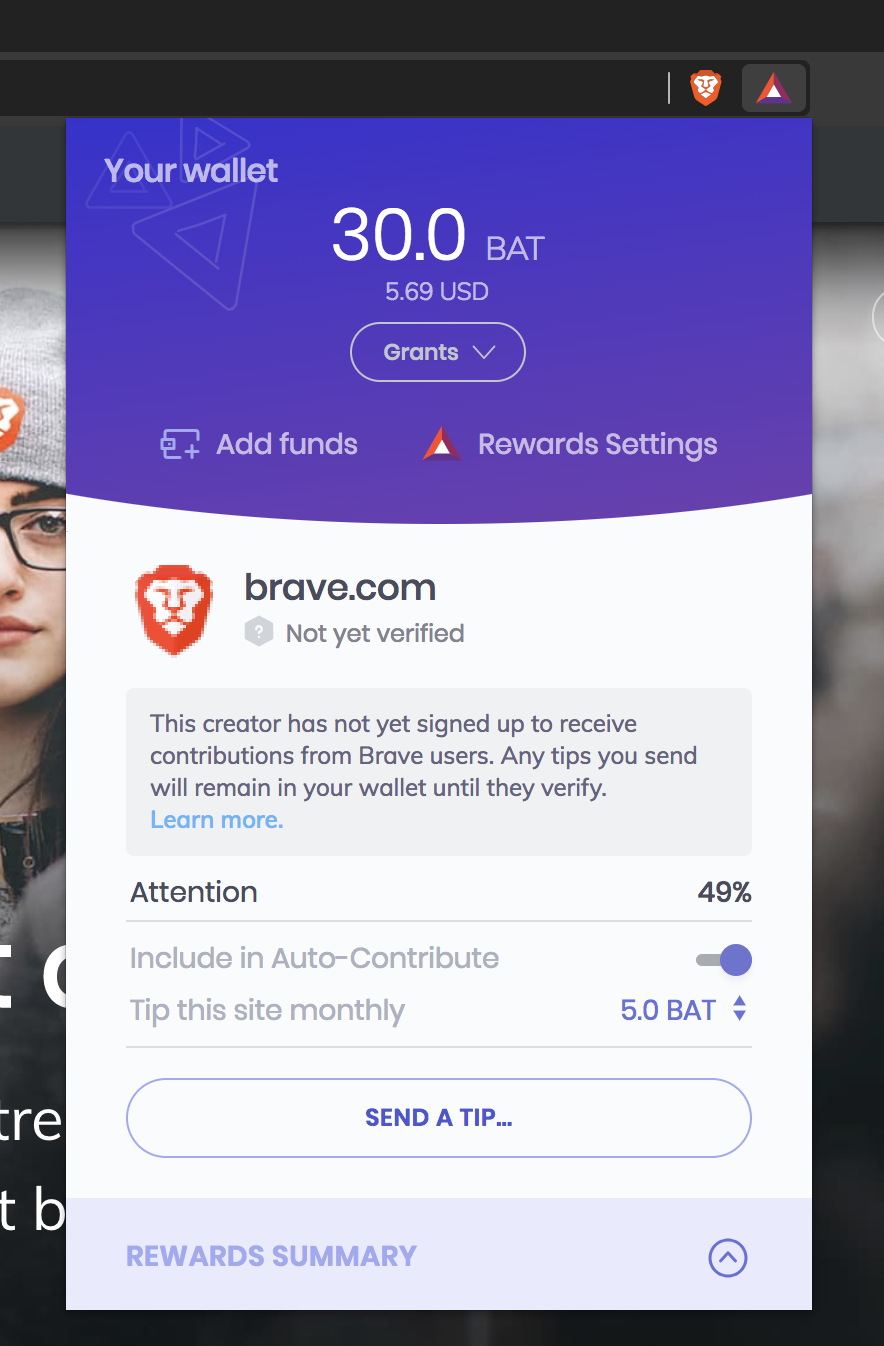Viewport: 884px width, 1346px height.
Task: Click the brave.com lion logo
Action: [174, 610]
